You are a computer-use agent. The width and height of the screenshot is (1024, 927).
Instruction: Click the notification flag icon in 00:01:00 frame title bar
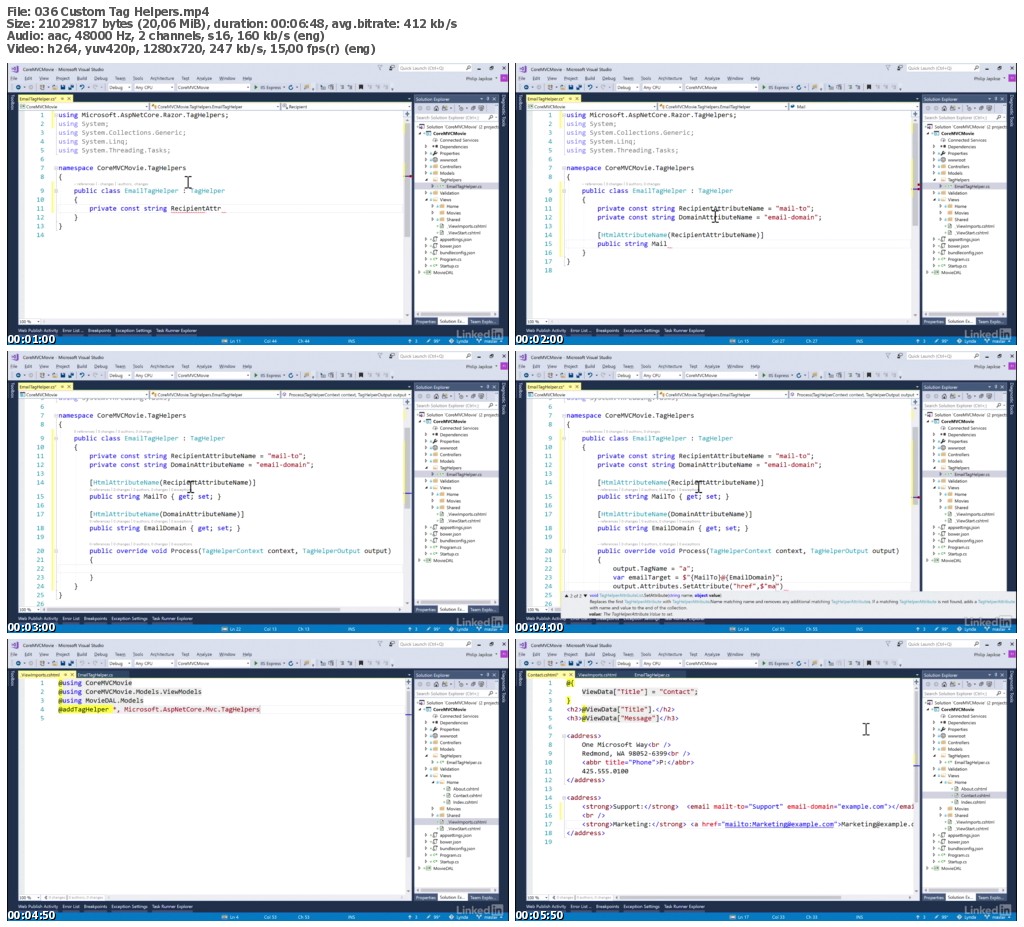pyautogui.click(x=379, y=68)
